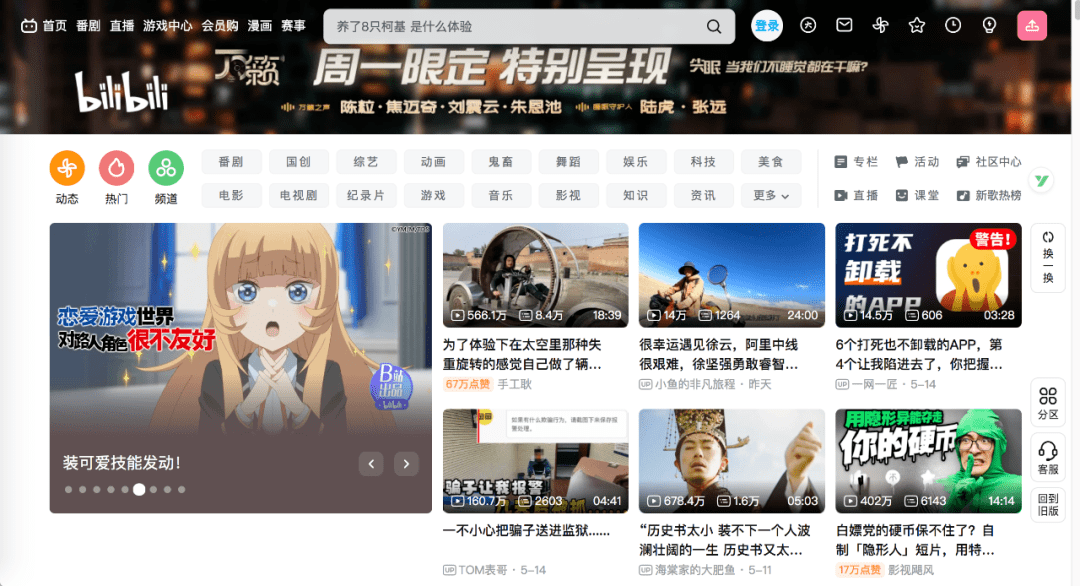This screenshot has width=1080, height=586.
Task: Select the 舞蹈 category chip
Action: pyautogui.click(x=569, y=162)
